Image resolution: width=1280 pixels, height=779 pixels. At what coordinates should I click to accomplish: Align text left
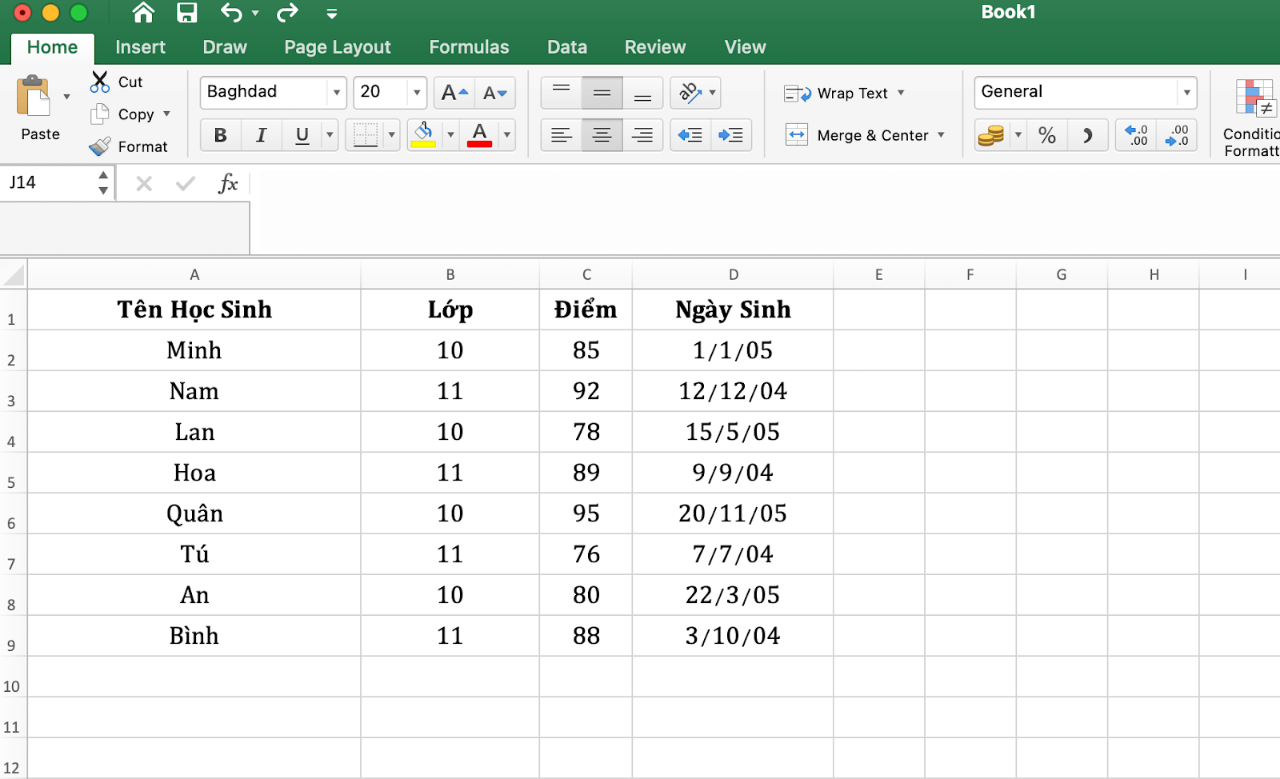click(x=561, y=135)
